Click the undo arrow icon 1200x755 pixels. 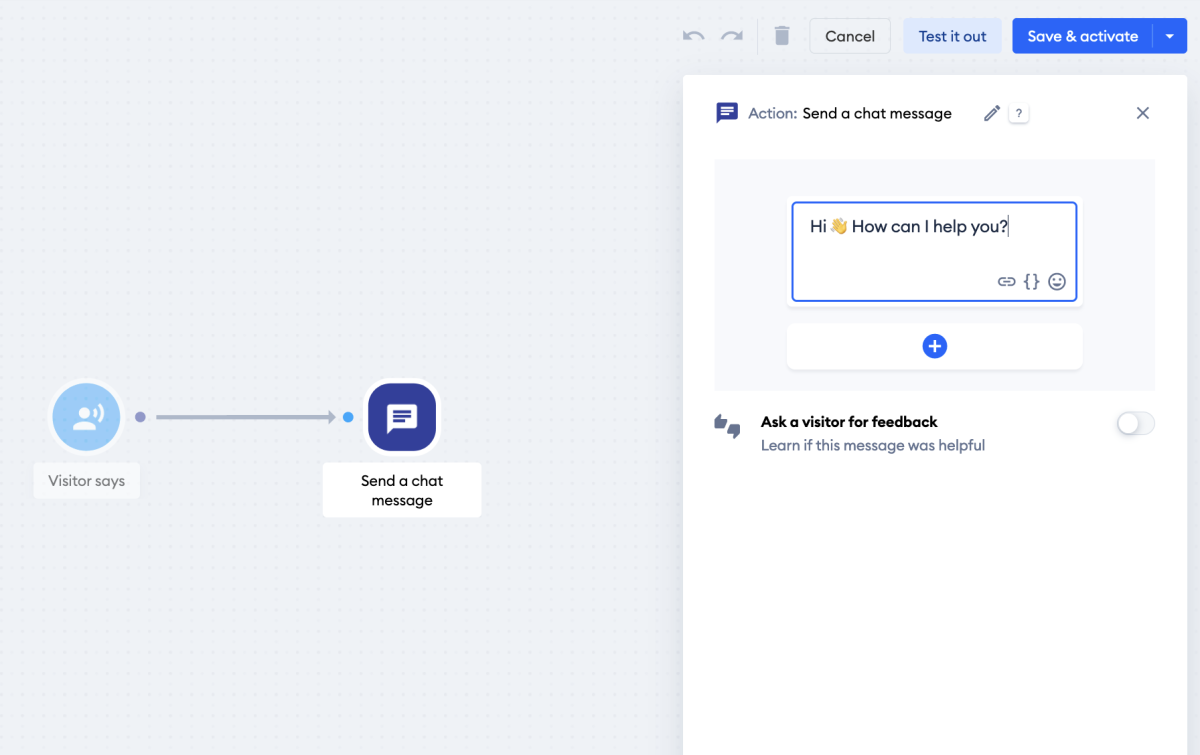[x=692, y=35]
